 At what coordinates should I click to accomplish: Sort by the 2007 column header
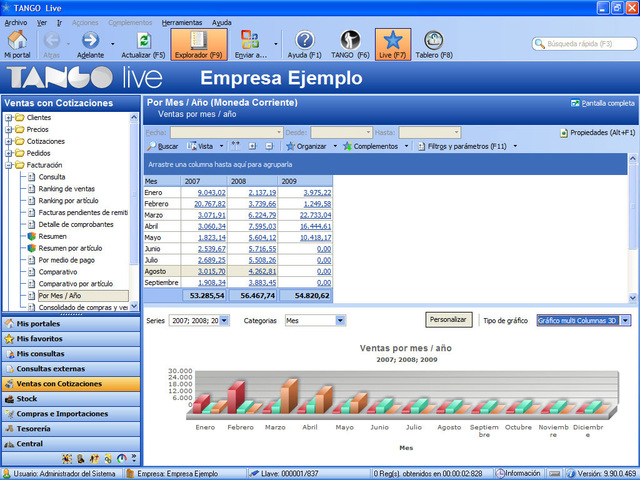tap(204, 181)
